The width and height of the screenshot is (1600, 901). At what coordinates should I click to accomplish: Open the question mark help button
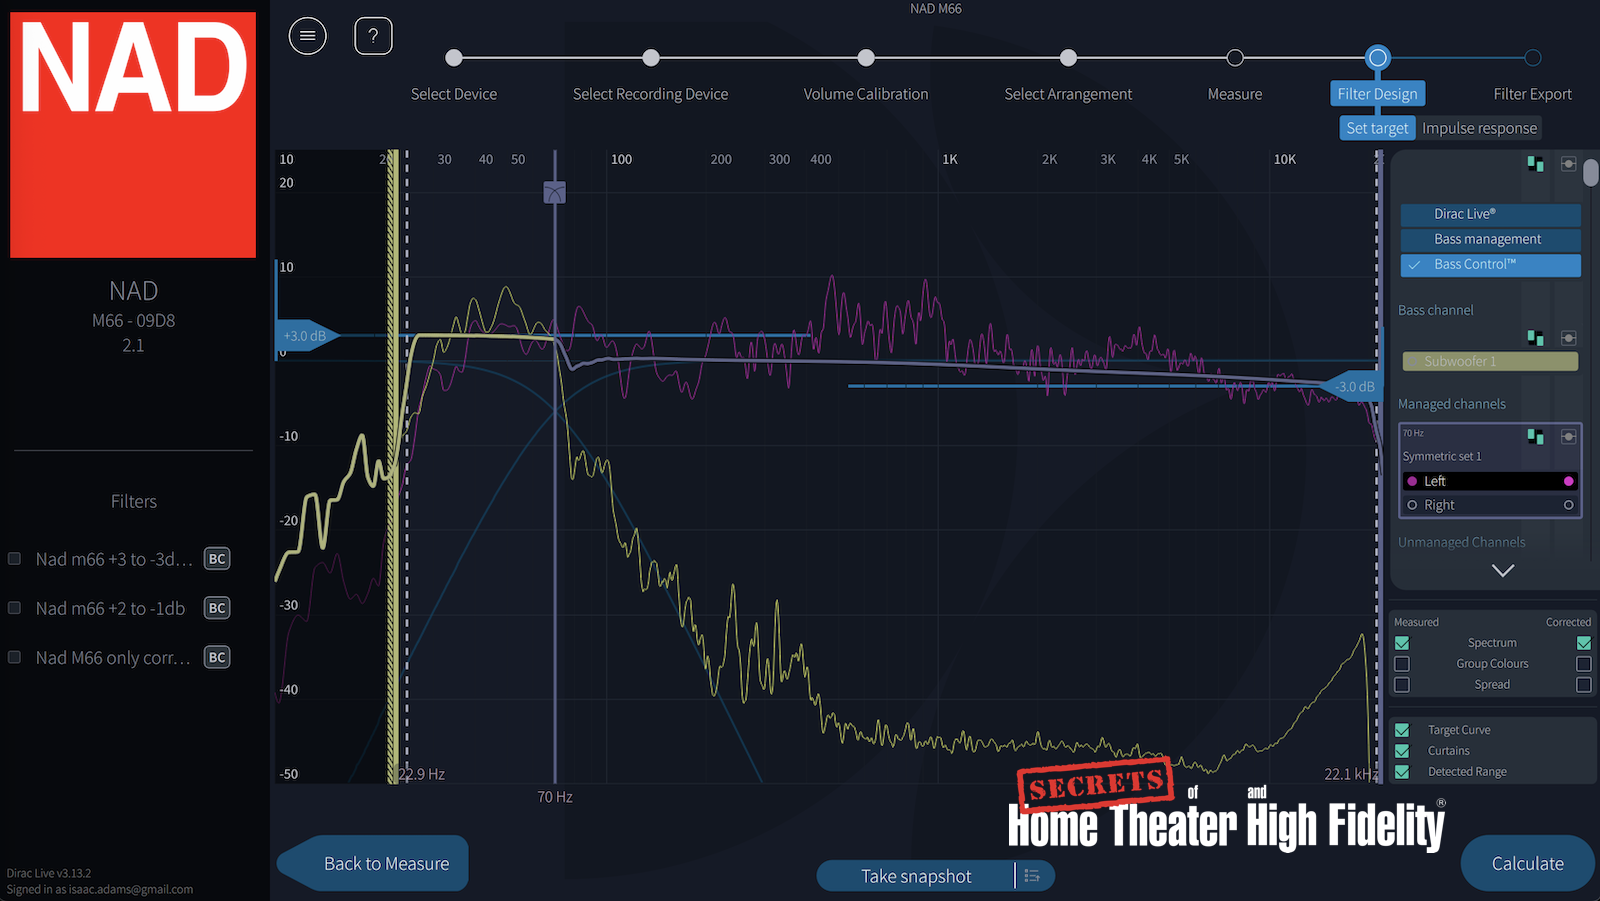coord(373,36)
